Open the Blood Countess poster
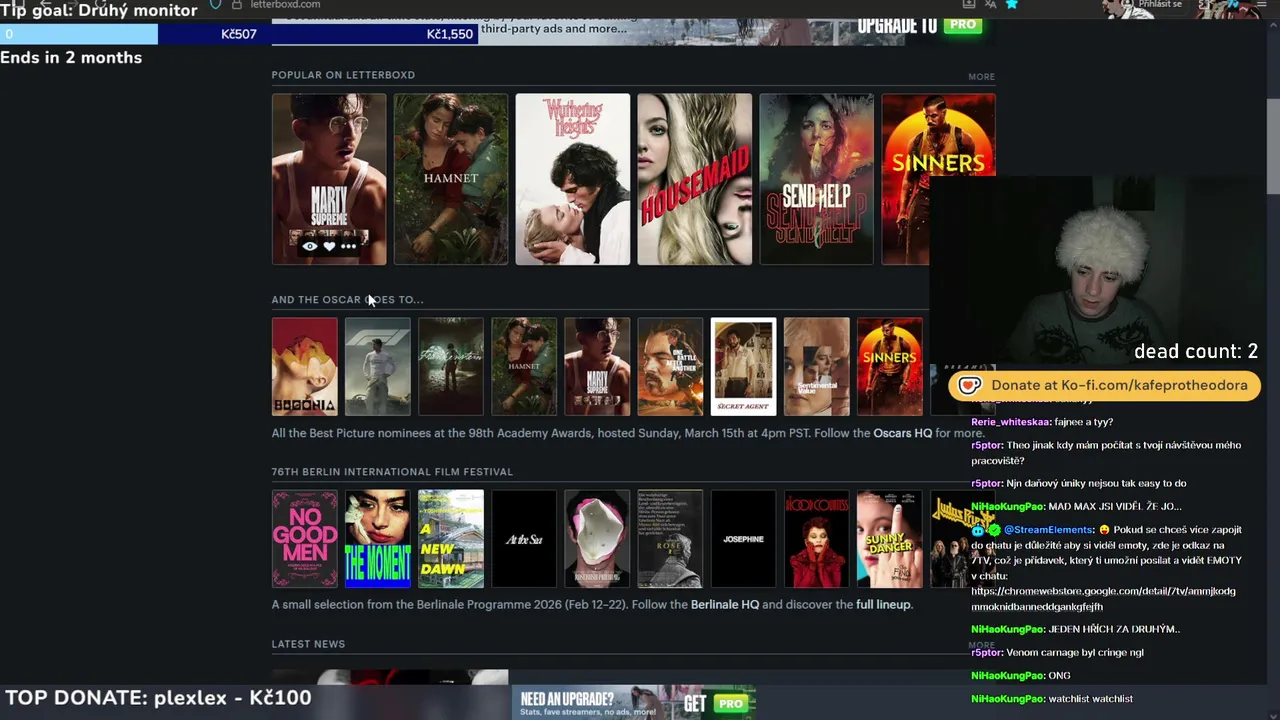Screen dimensions: 1280x720 pyautogui.click(x=816, y=539)
